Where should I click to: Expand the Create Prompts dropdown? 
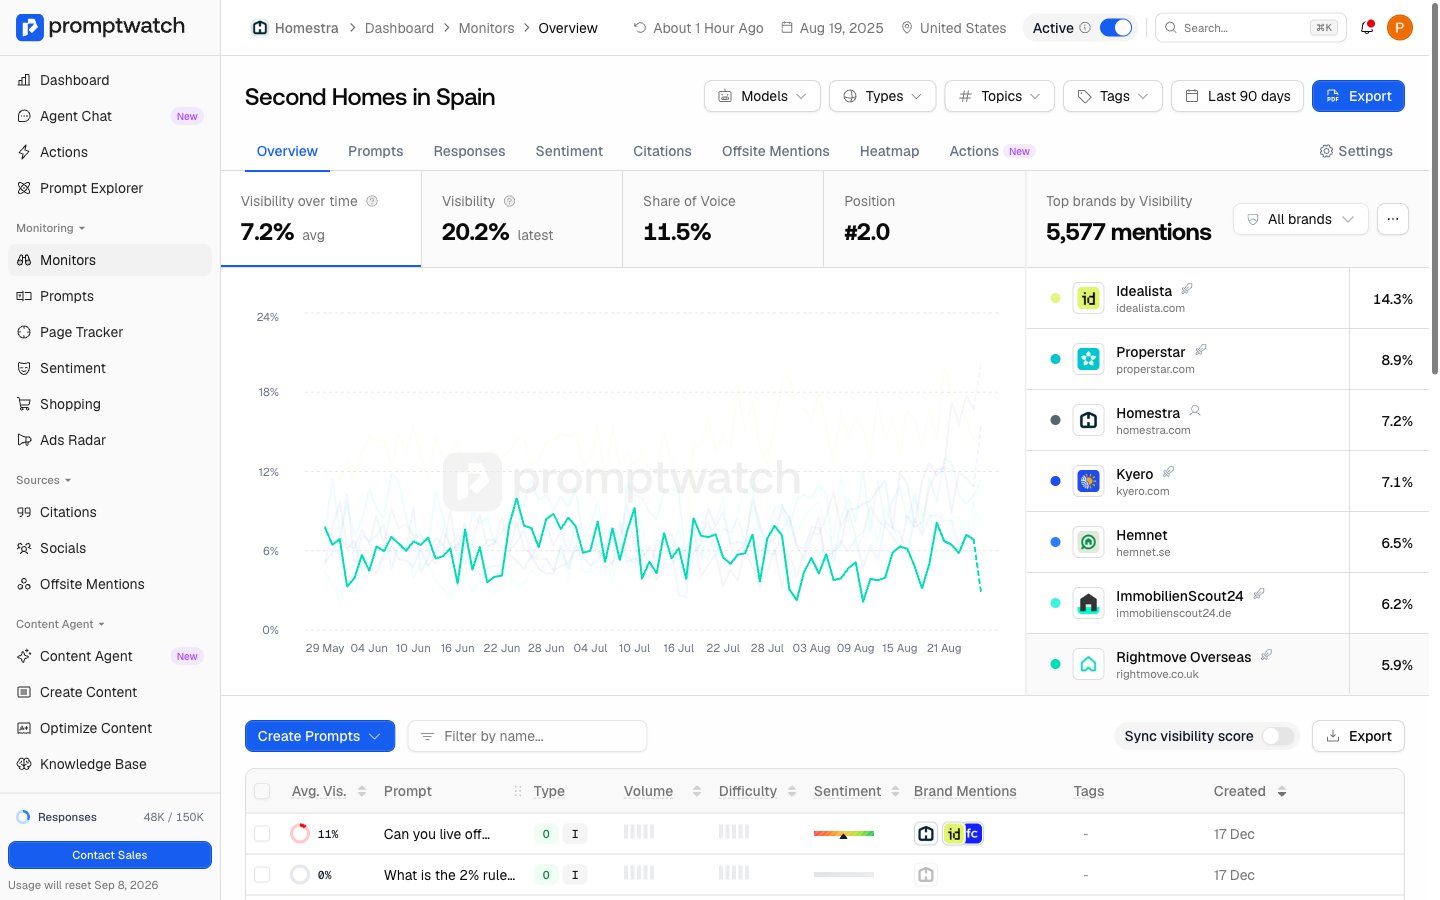tap(320, 736)
